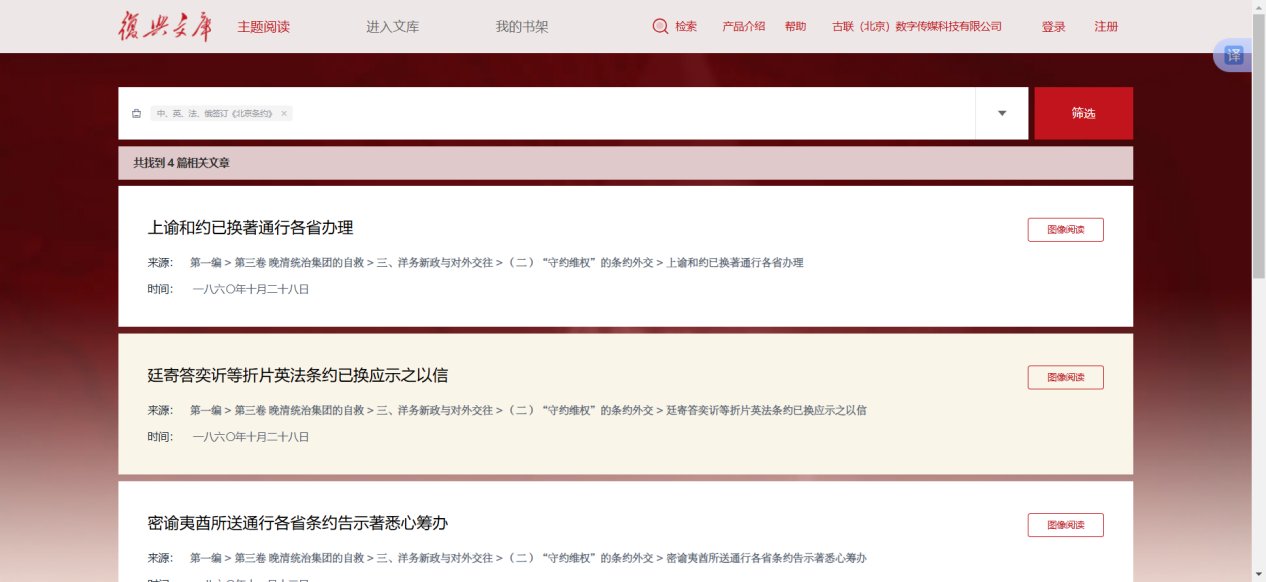
Task: Open 图像阅读 for 上谕和约已换著通行各省办理
Action: coord(1065,230)
